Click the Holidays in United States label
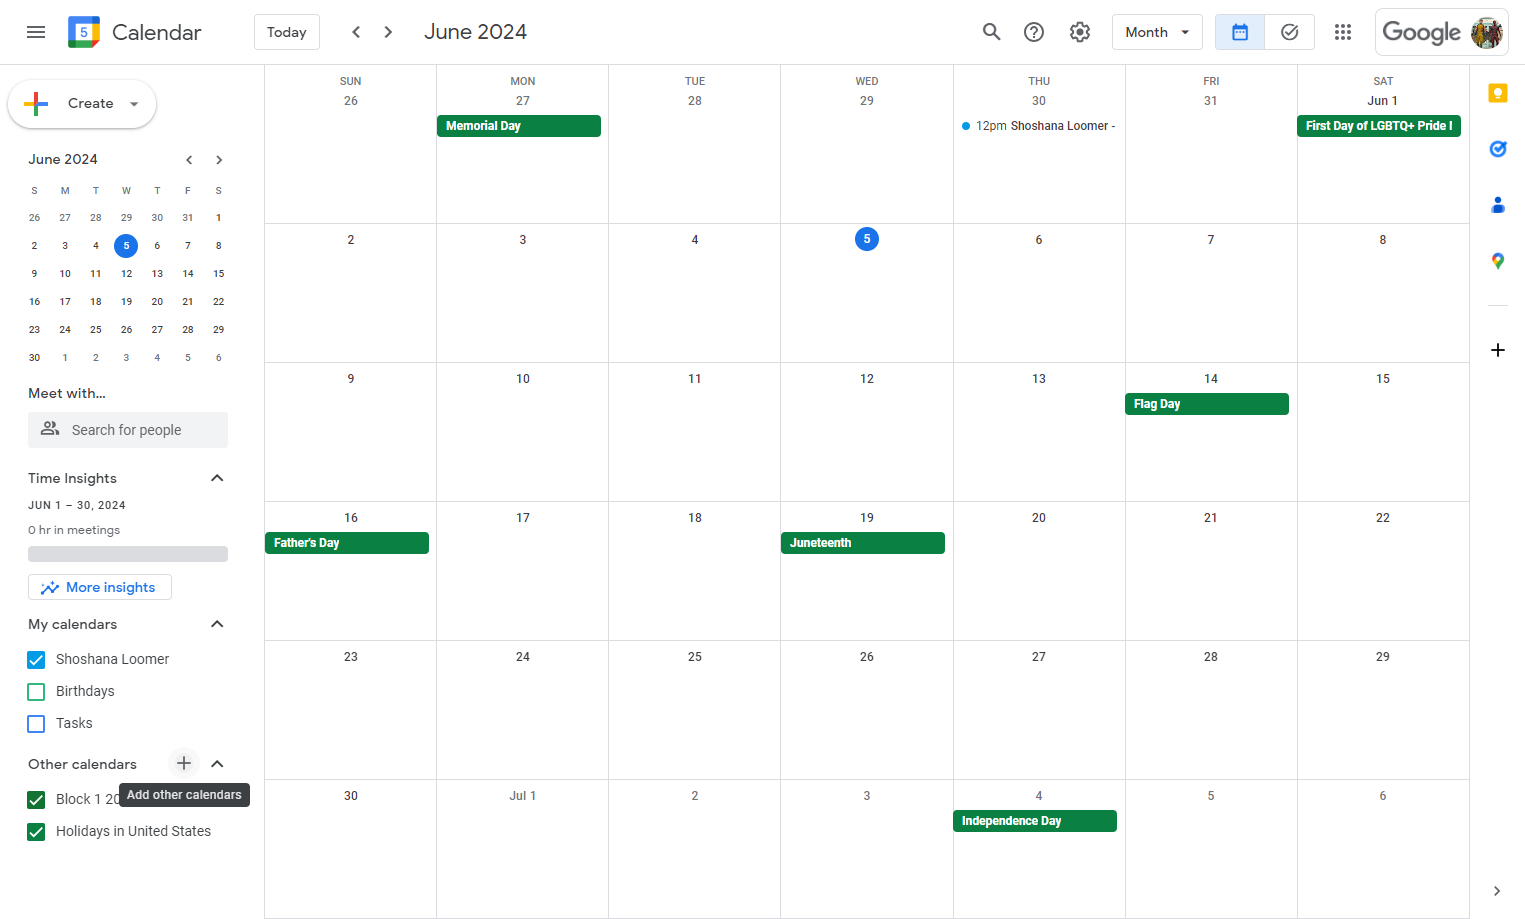The image size is (1525, 919). [x=133, y=831]
